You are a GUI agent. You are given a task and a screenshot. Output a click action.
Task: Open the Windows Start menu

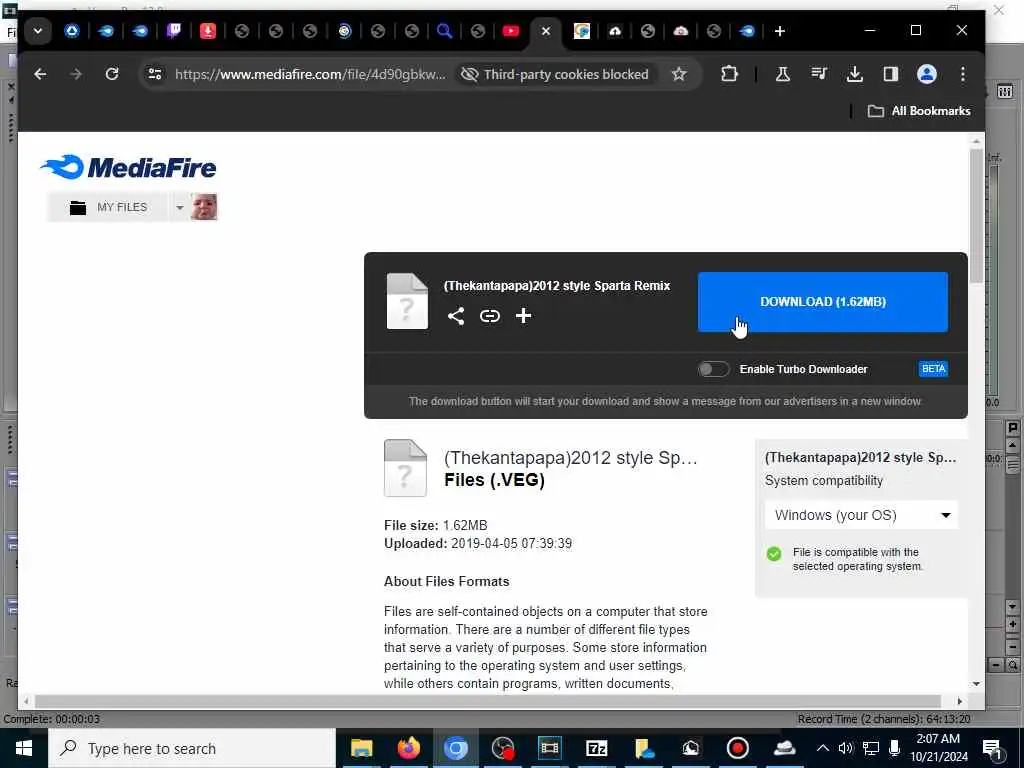coord(24,748)
